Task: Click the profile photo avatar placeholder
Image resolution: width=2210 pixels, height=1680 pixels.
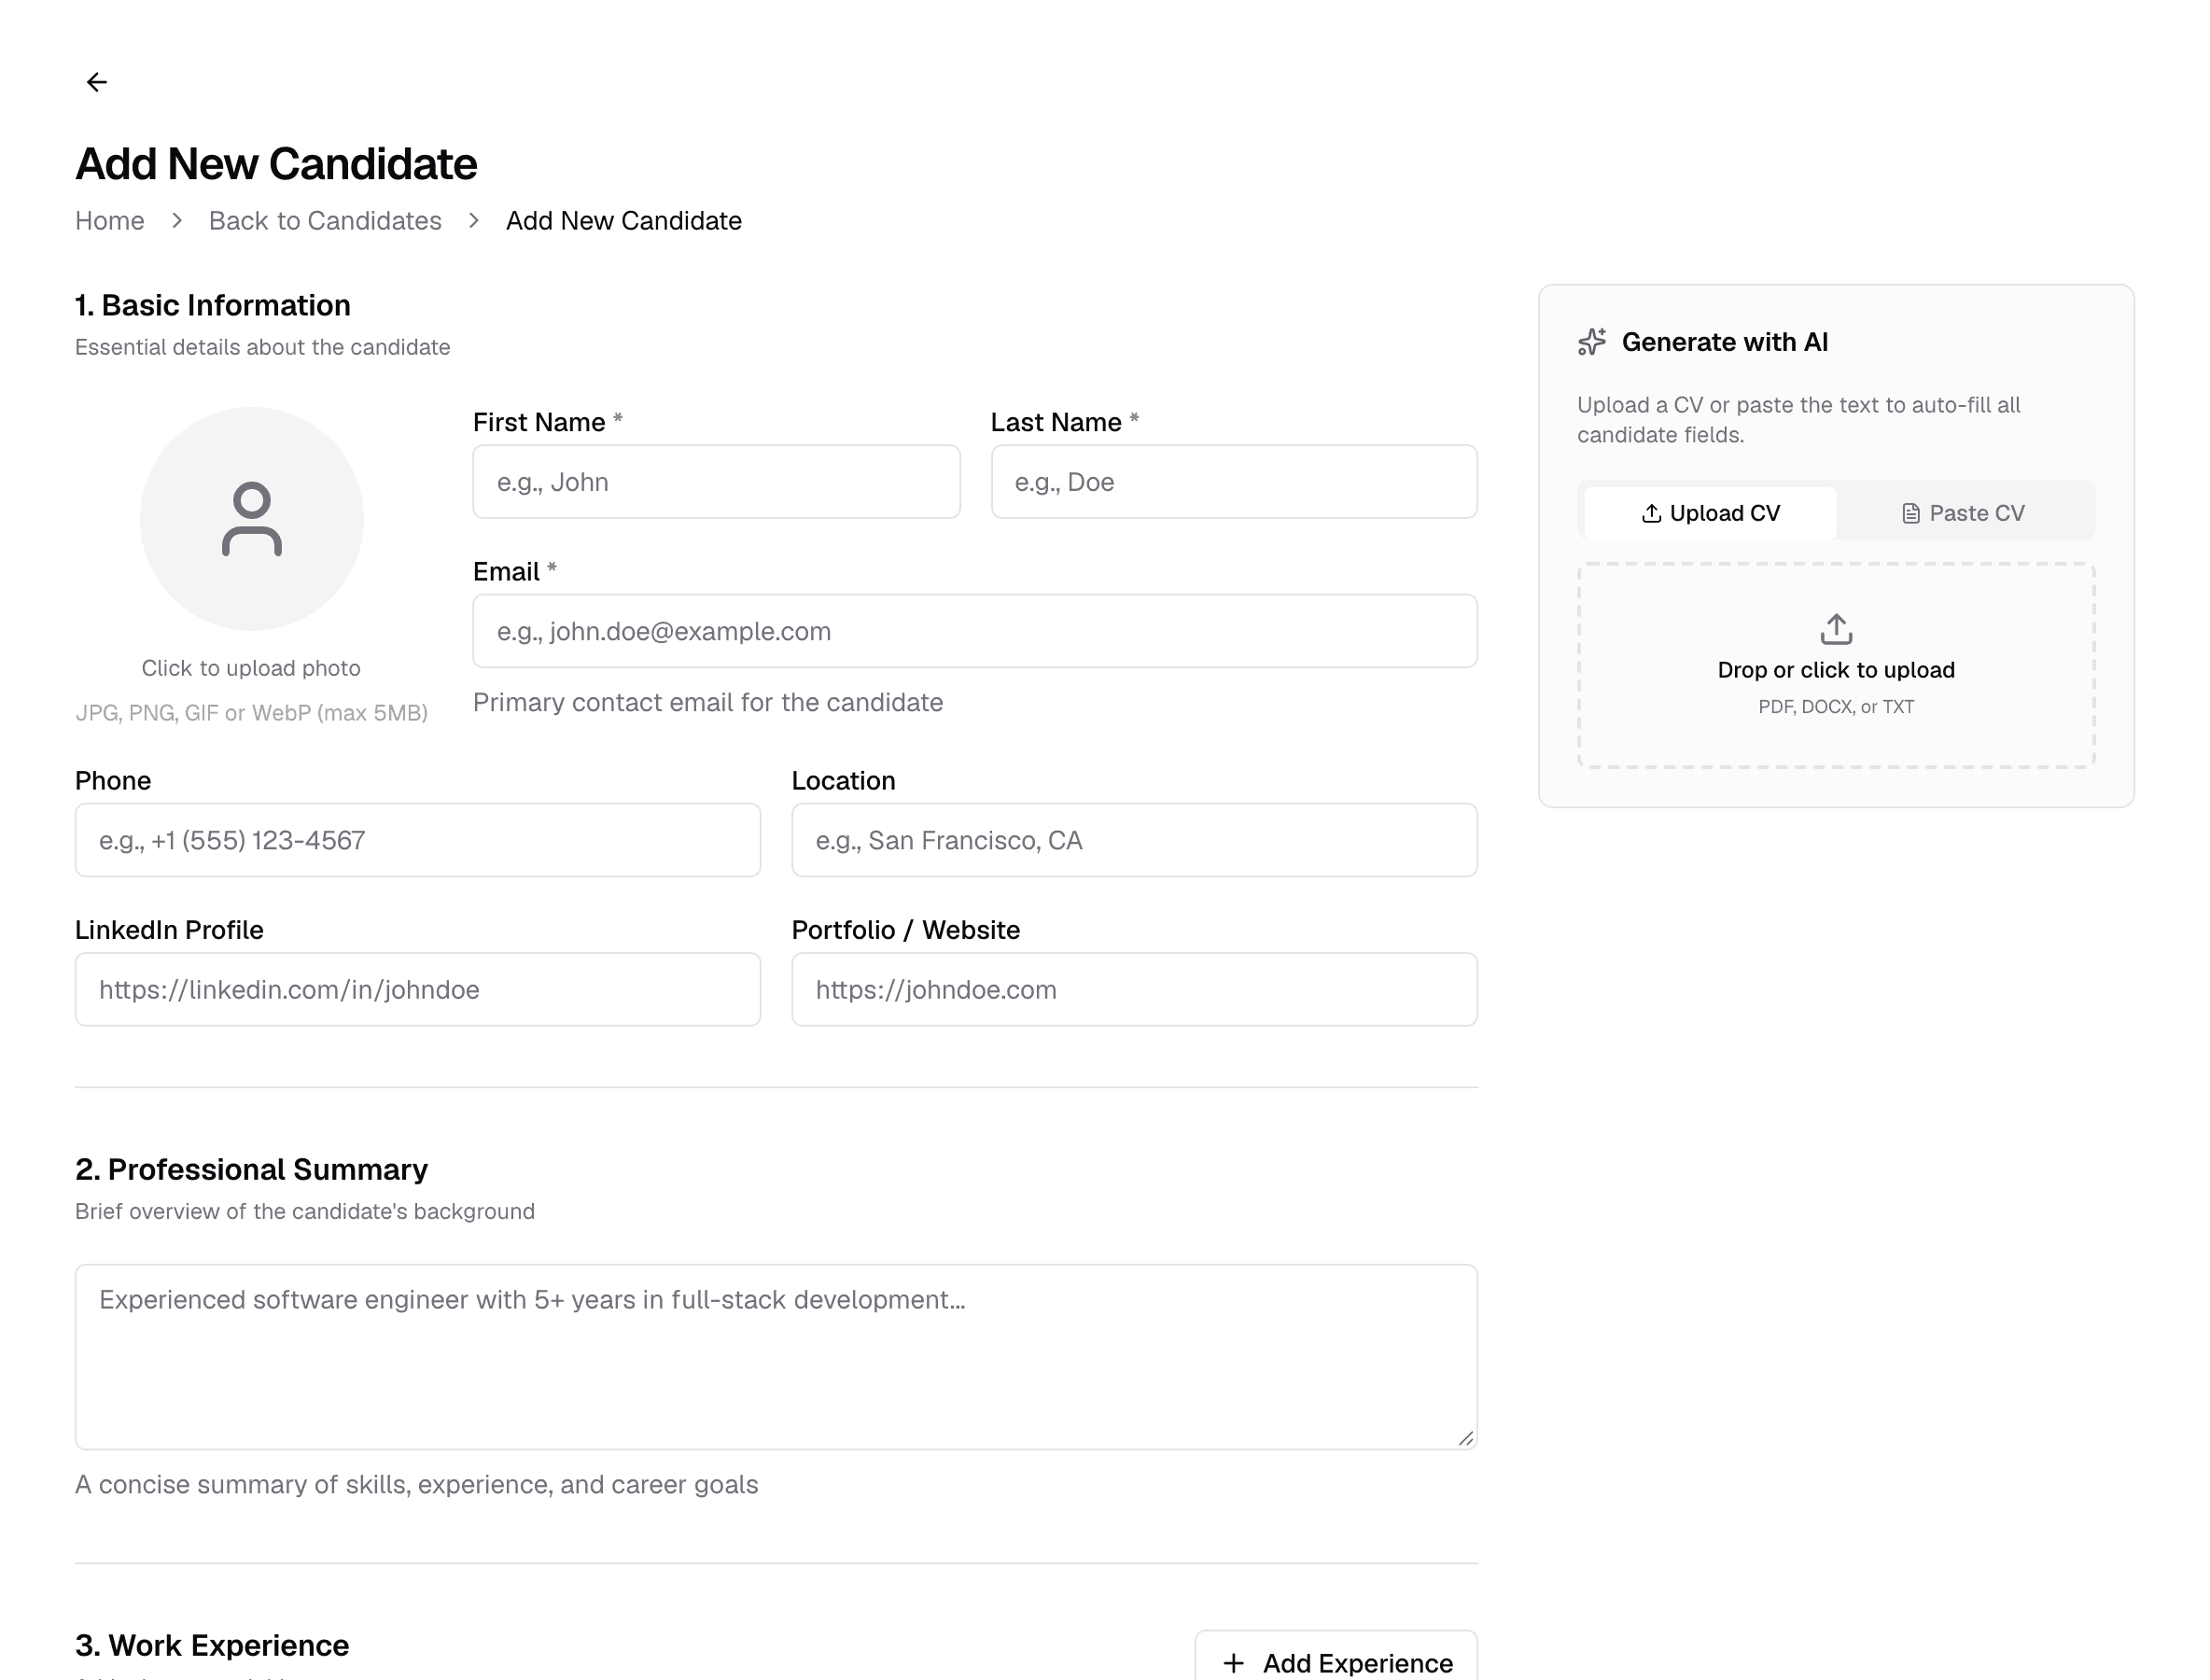Action: click(x=251, y=518)
